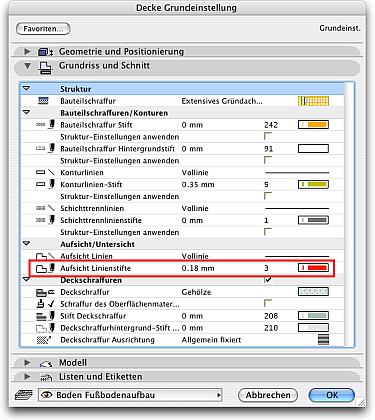Open the Favoriten dialog

click(x=43, y=29)
